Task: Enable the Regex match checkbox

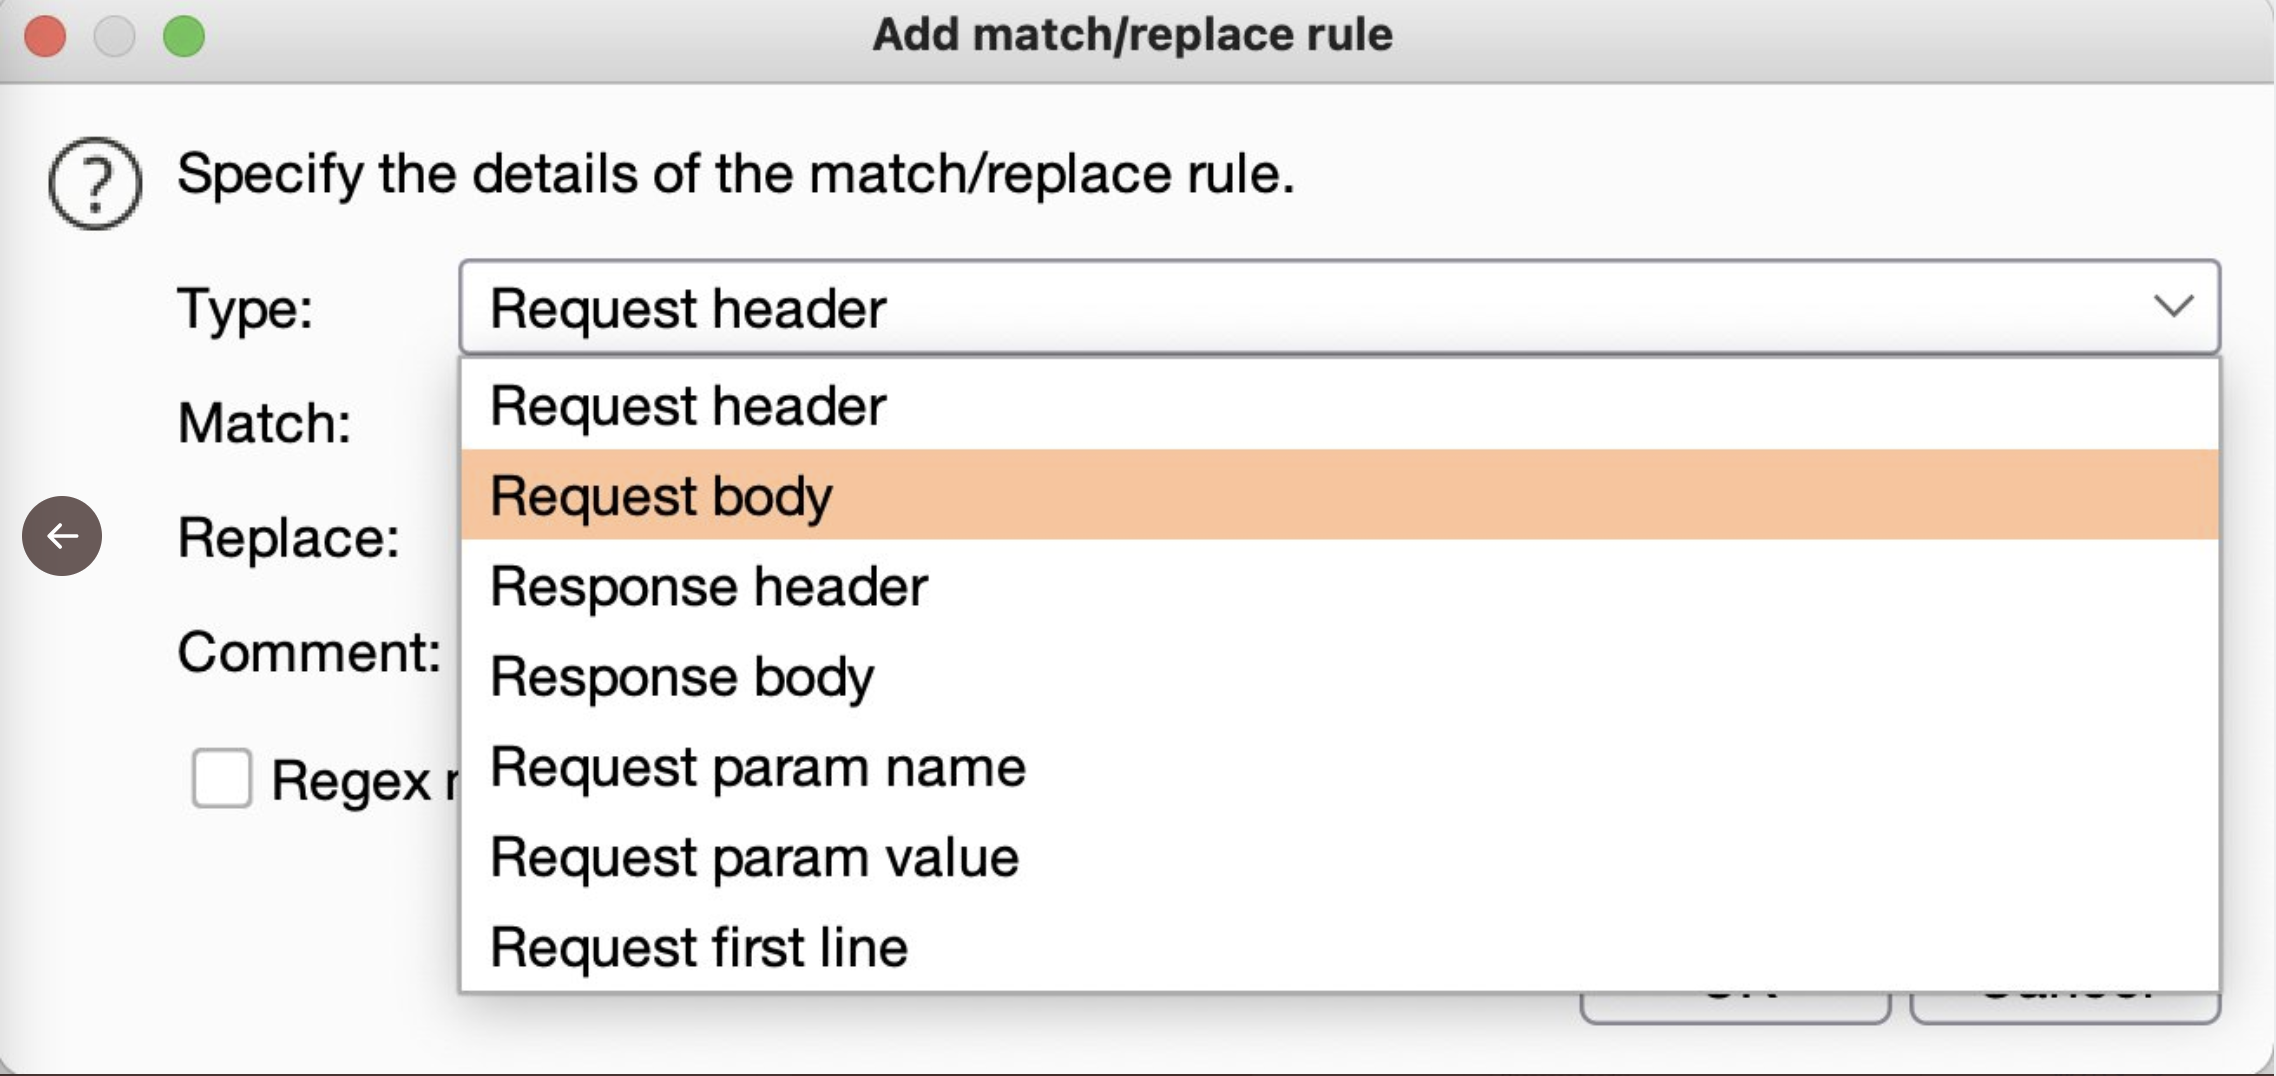Action: tap(221, 778)
